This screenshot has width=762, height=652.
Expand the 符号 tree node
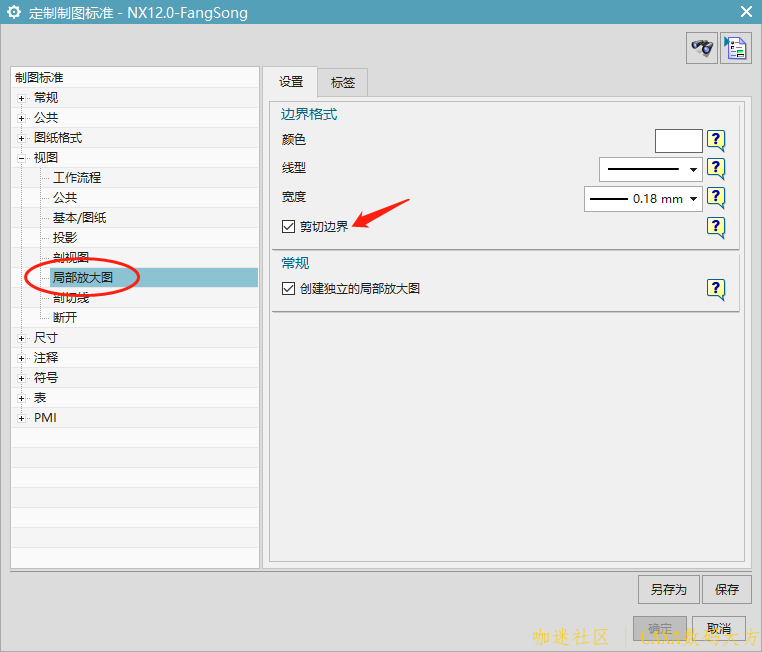(x=21, y=378)
